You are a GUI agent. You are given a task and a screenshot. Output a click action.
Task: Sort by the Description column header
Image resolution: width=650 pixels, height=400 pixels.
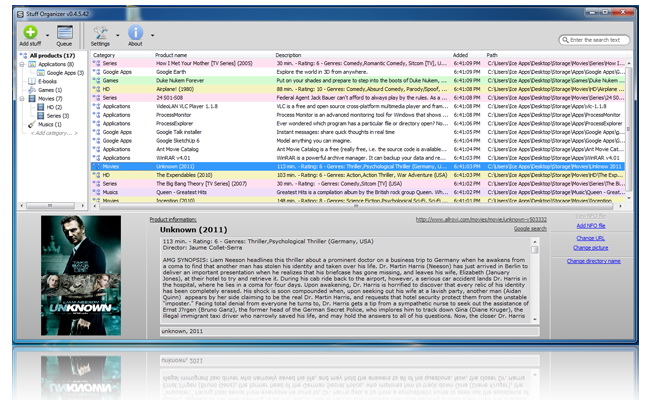[288, 55]
